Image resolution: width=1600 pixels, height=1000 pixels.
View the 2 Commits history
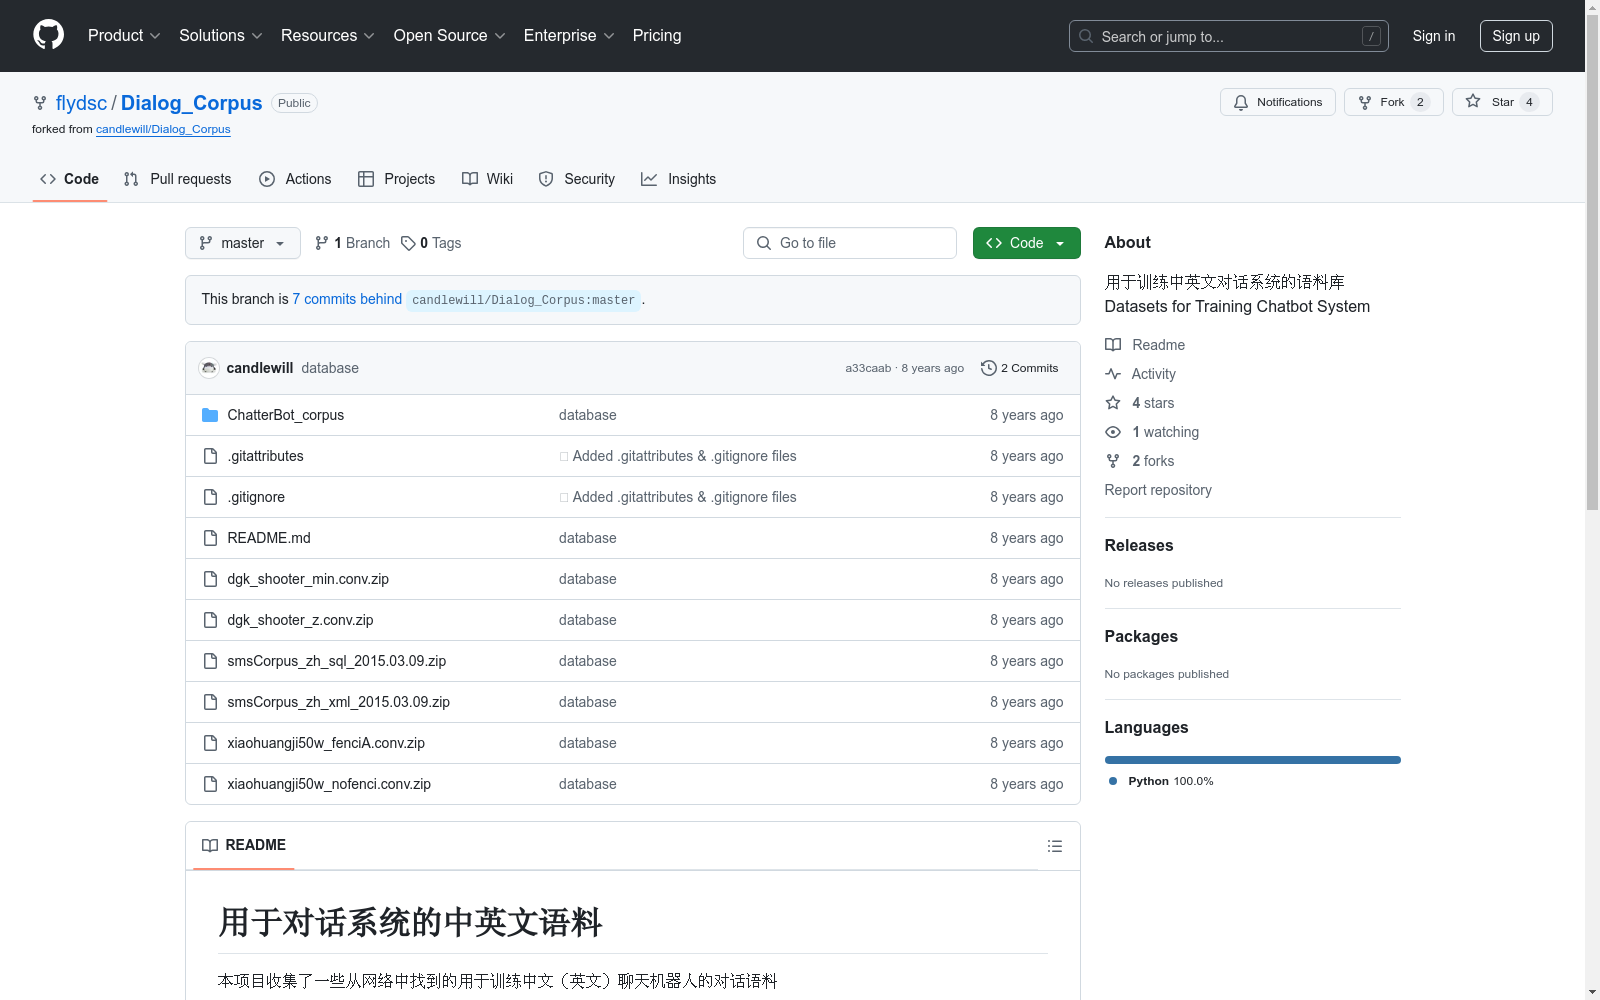coord(1020,368)
